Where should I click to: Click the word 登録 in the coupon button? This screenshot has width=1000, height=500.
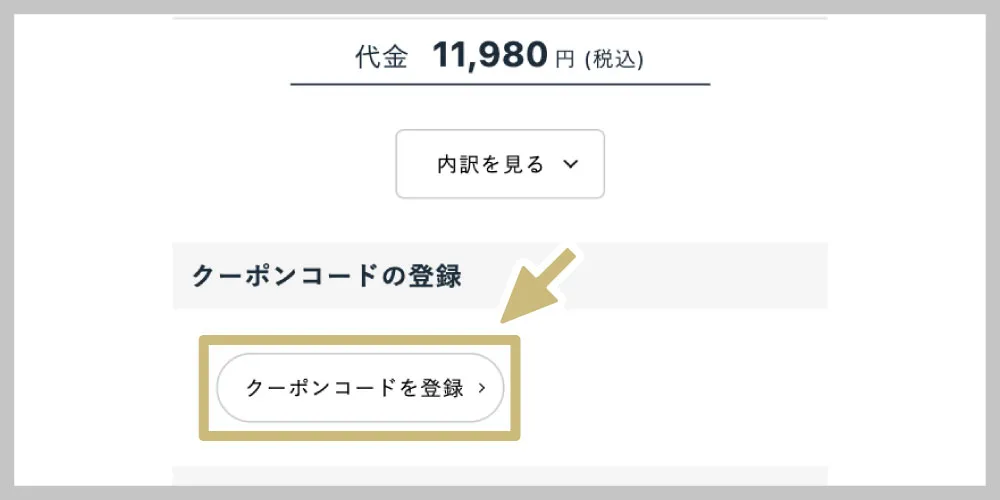[x=444, y=389]
